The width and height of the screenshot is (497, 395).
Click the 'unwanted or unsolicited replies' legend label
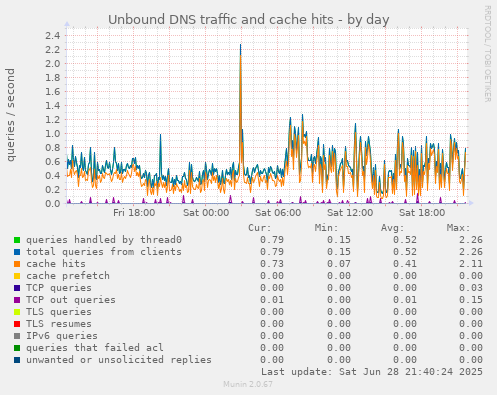tap(119, 360)
